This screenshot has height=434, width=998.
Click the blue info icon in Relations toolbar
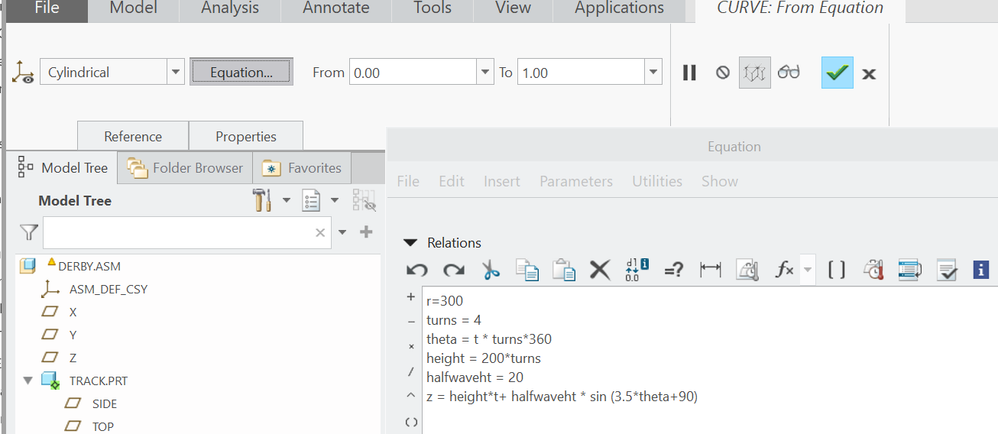pyautogui.click(x=981, y=269)
